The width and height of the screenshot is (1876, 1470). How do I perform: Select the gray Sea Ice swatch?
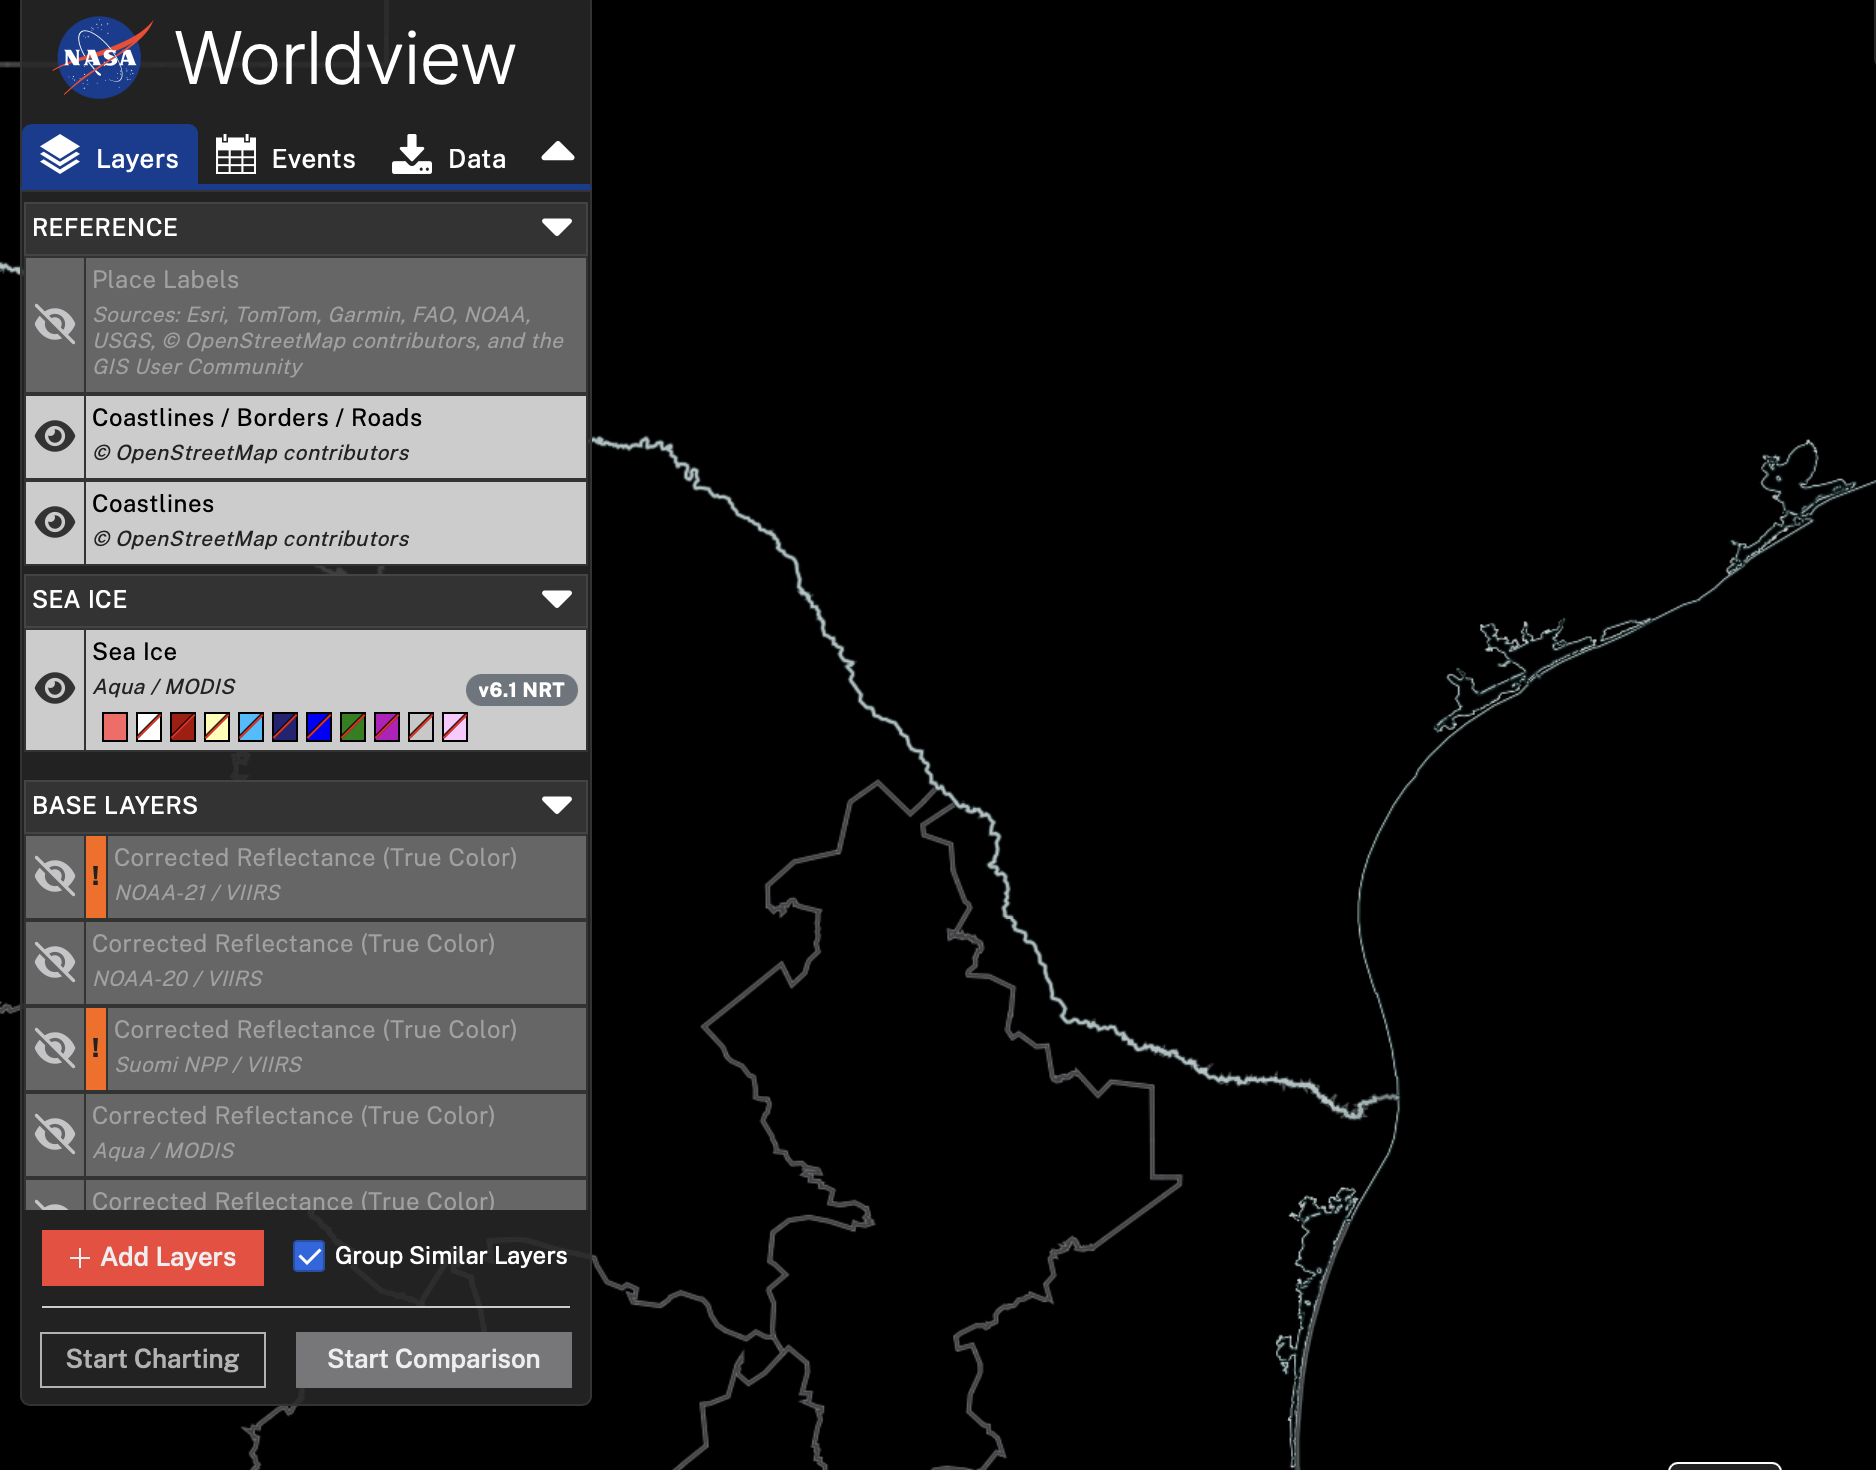pos(421,727)
